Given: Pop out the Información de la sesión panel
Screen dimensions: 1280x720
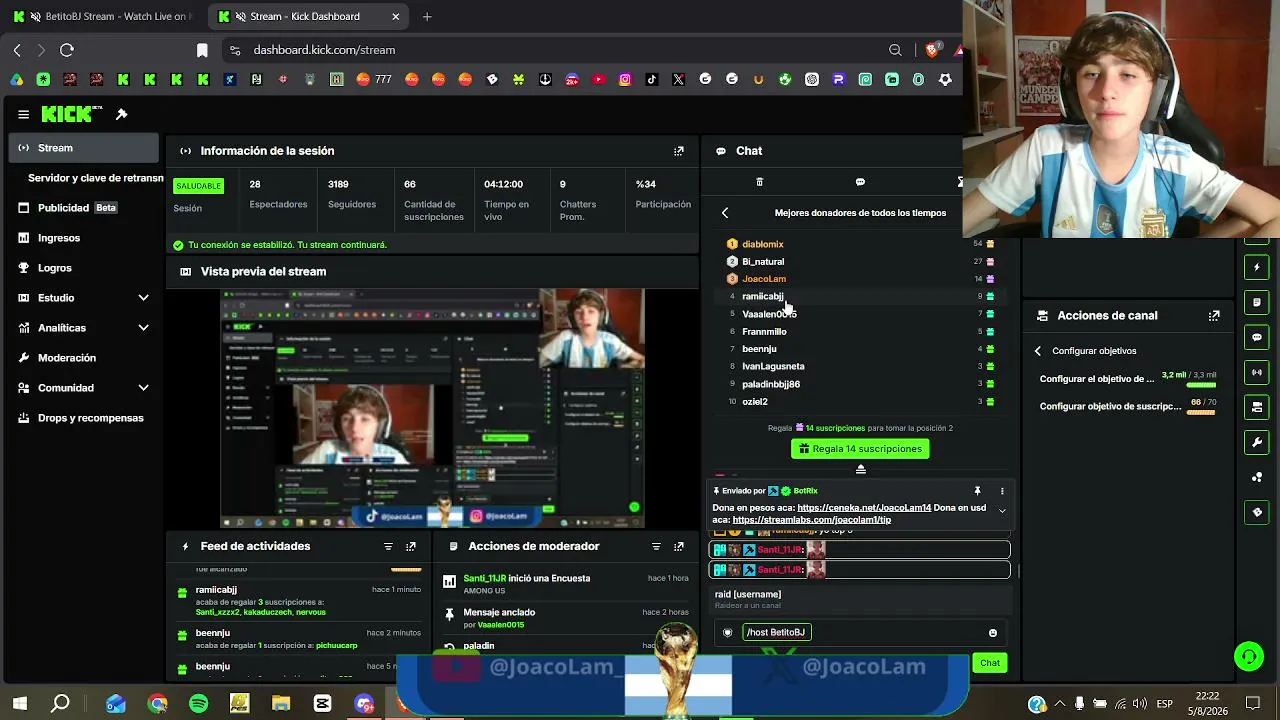Looking at the screenshot, I should 679,151.
